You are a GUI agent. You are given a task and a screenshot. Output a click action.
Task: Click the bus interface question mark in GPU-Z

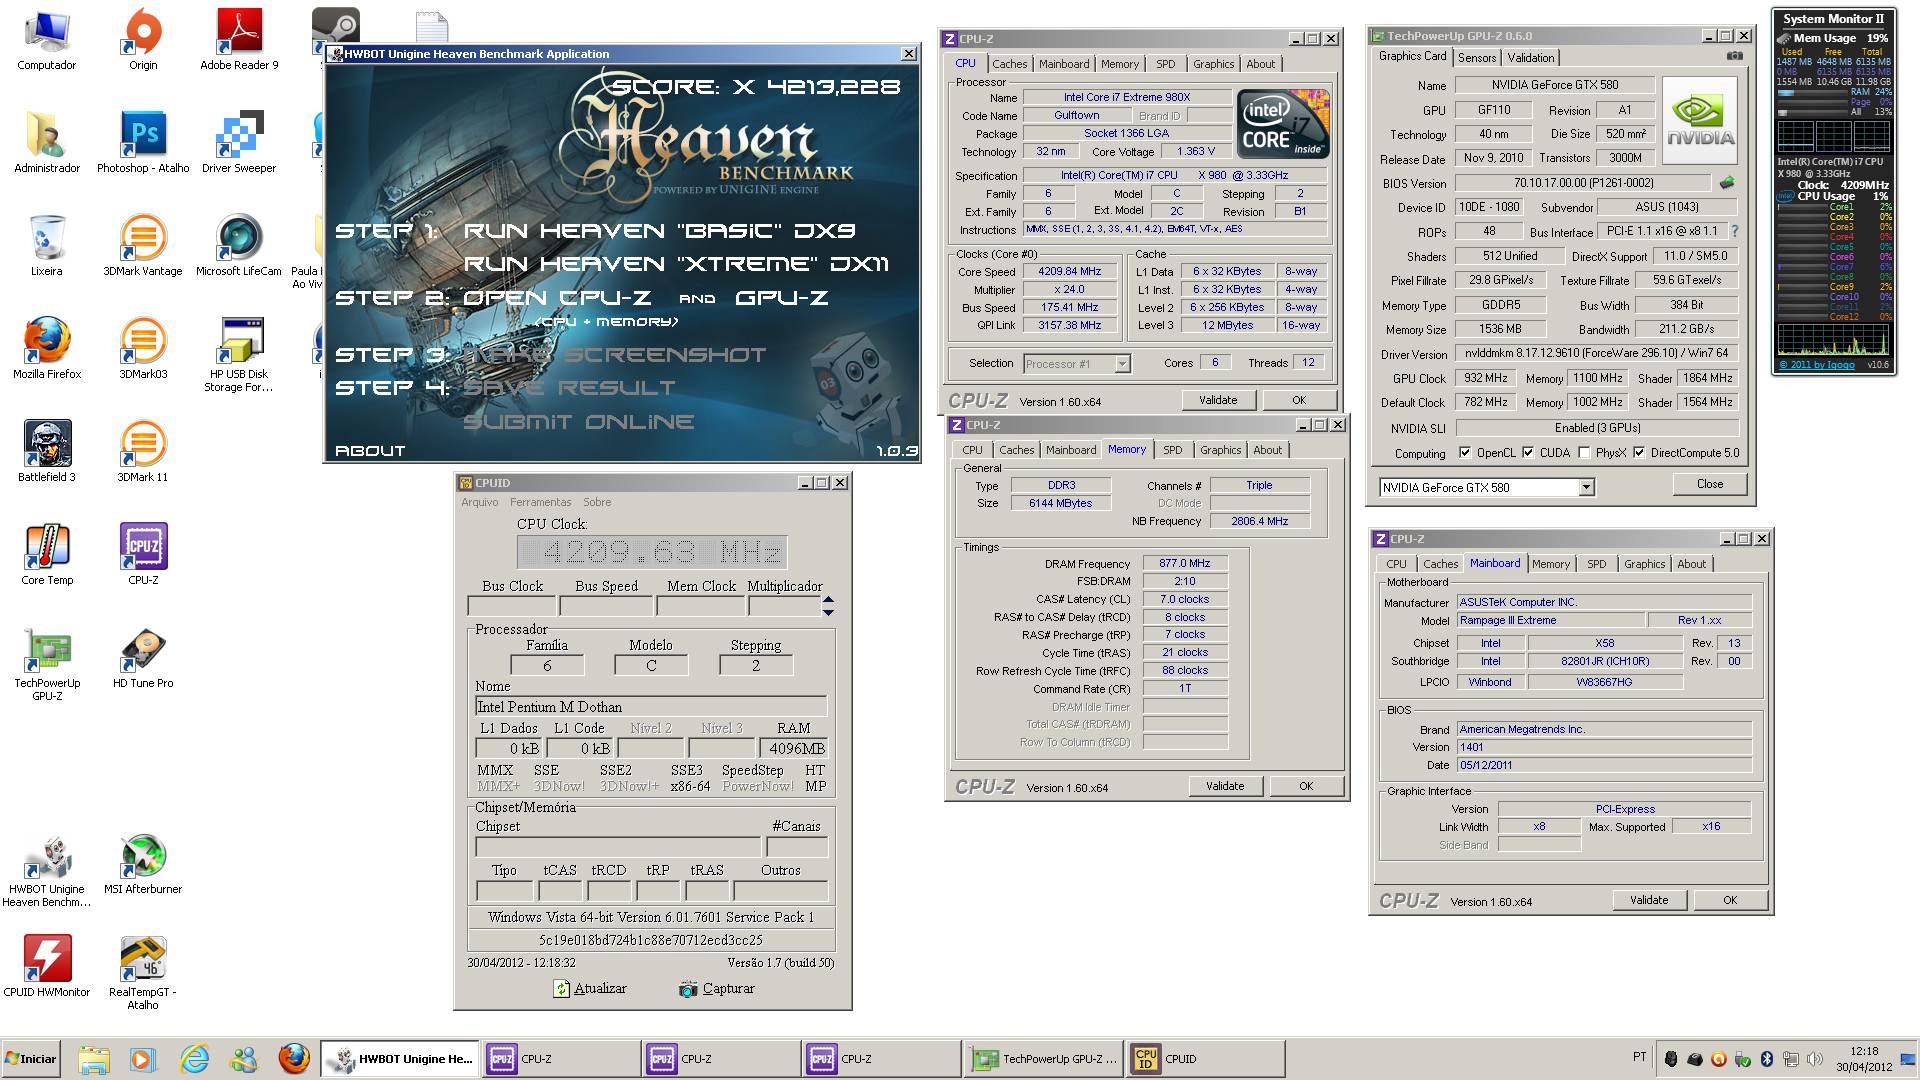1735,231
